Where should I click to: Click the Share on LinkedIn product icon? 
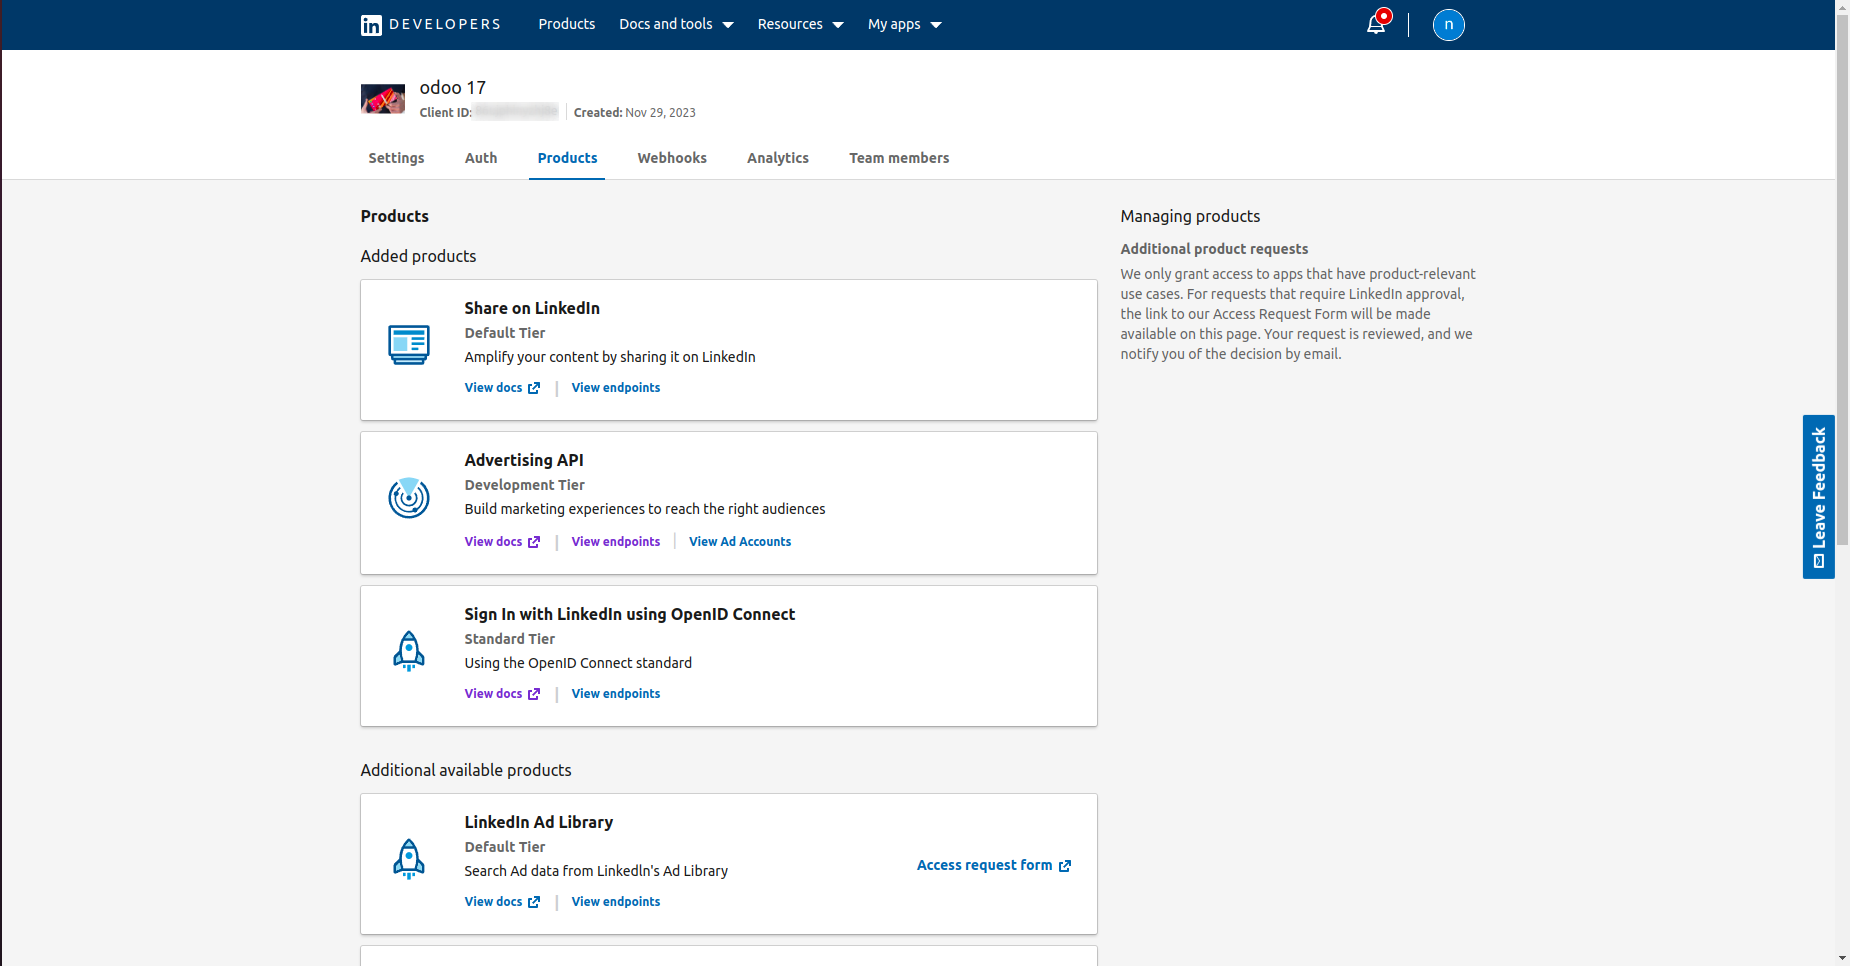(x=409, y=345)
